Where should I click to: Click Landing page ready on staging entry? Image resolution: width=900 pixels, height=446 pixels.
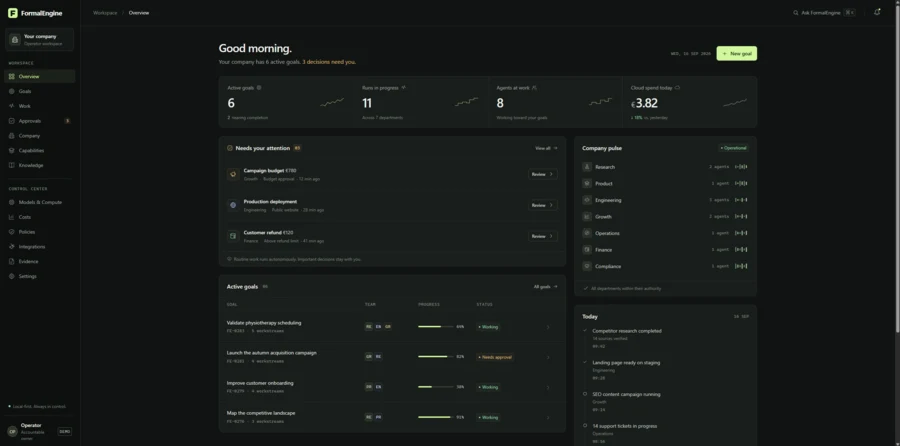pos(626,363)
